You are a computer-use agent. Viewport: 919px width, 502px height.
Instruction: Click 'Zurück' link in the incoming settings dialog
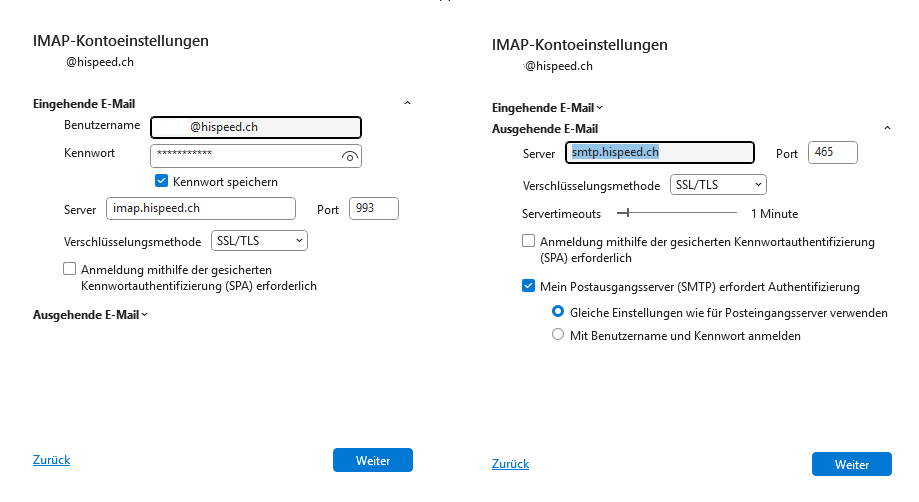(x=52, y=460)
